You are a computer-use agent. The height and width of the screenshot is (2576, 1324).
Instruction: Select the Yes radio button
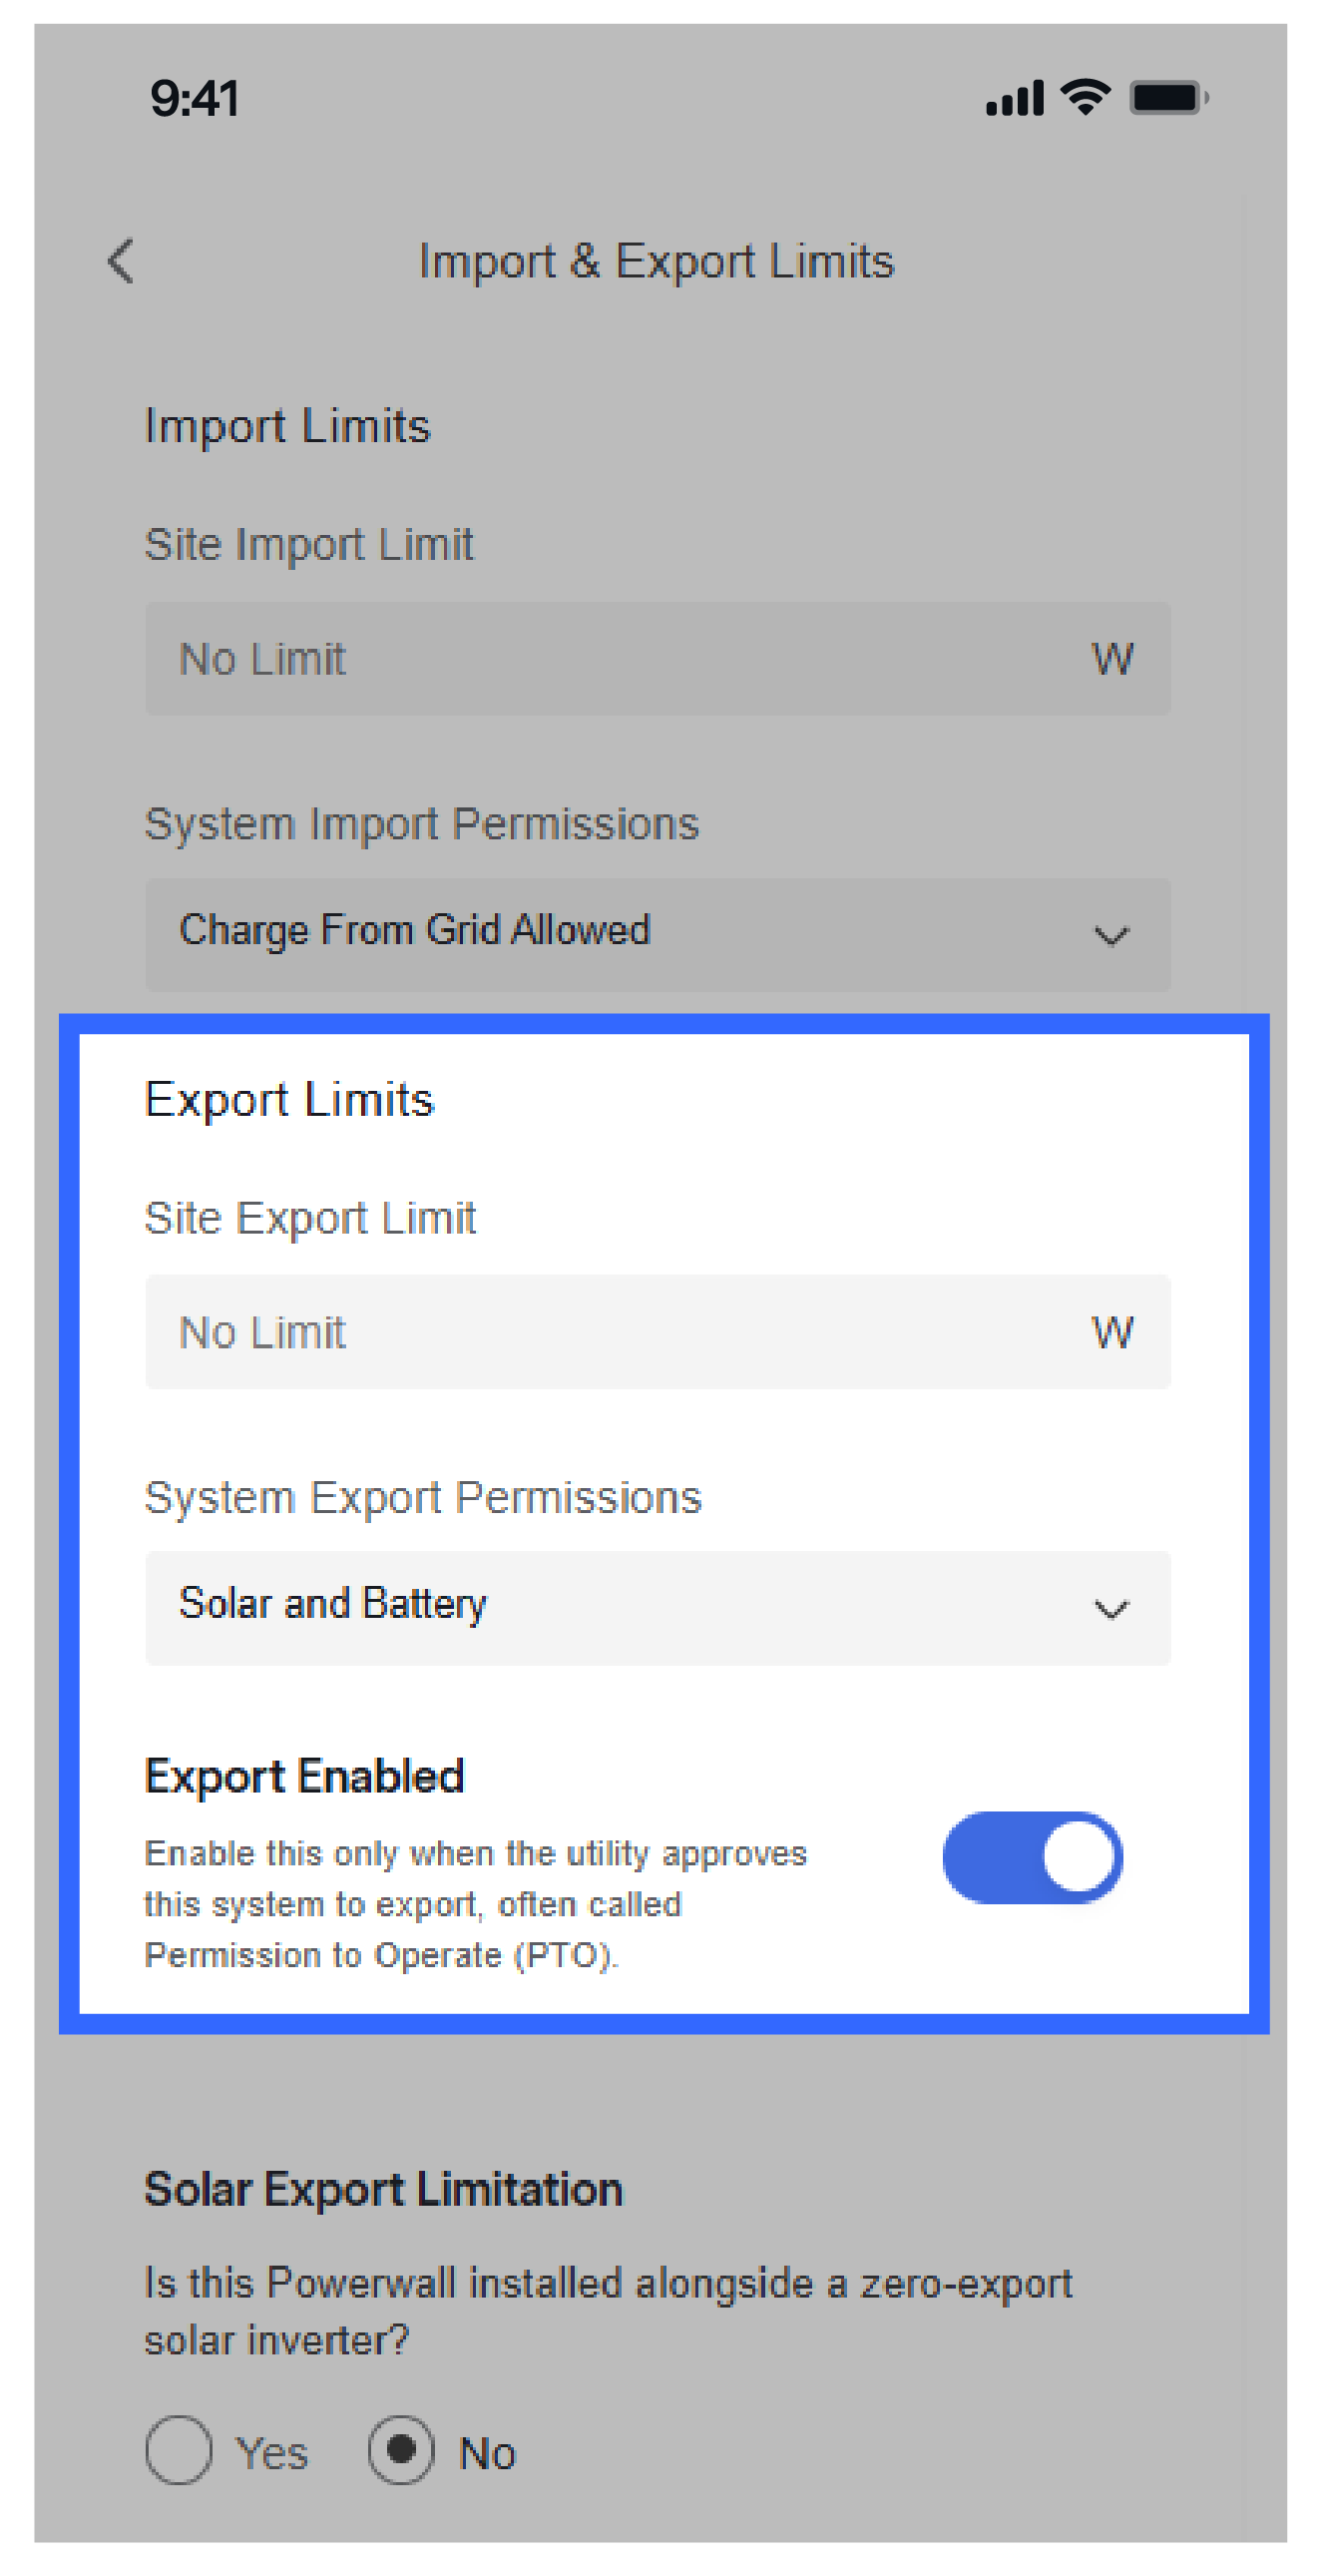point(179,2450)
